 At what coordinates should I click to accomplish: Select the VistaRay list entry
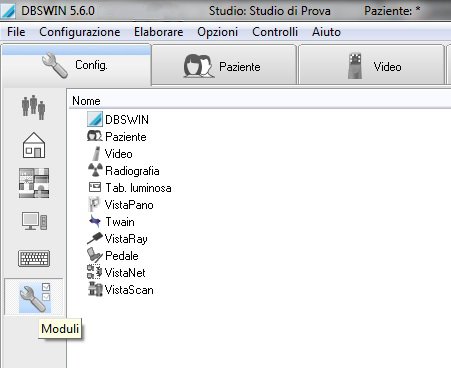[x=117, y=239]
